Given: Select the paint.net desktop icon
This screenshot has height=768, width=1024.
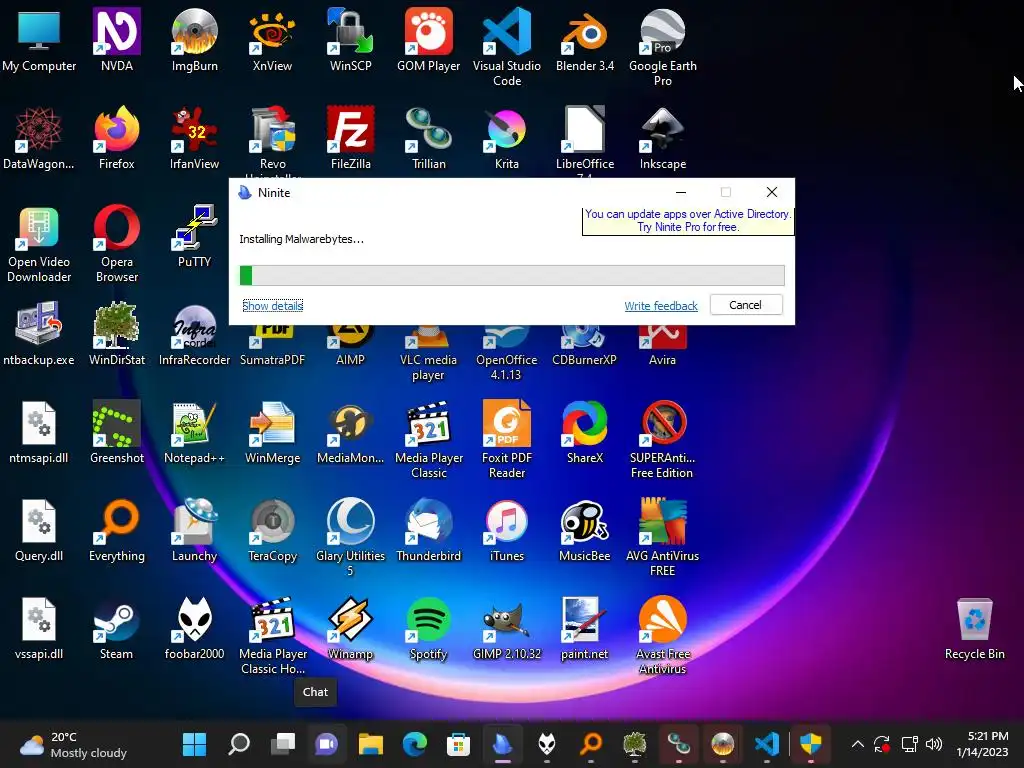Looking at the screenshot, I should (x=584, y=628).
